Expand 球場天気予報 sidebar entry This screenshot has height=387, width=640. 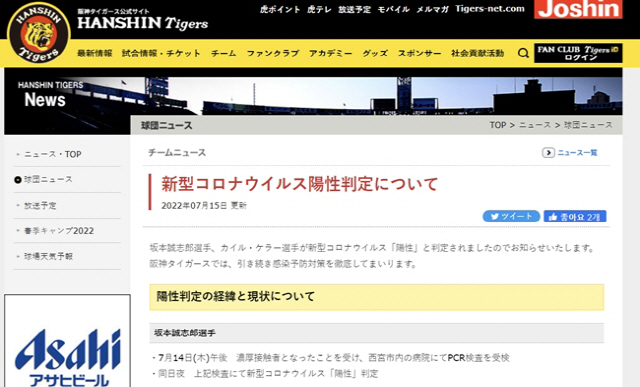48,256
